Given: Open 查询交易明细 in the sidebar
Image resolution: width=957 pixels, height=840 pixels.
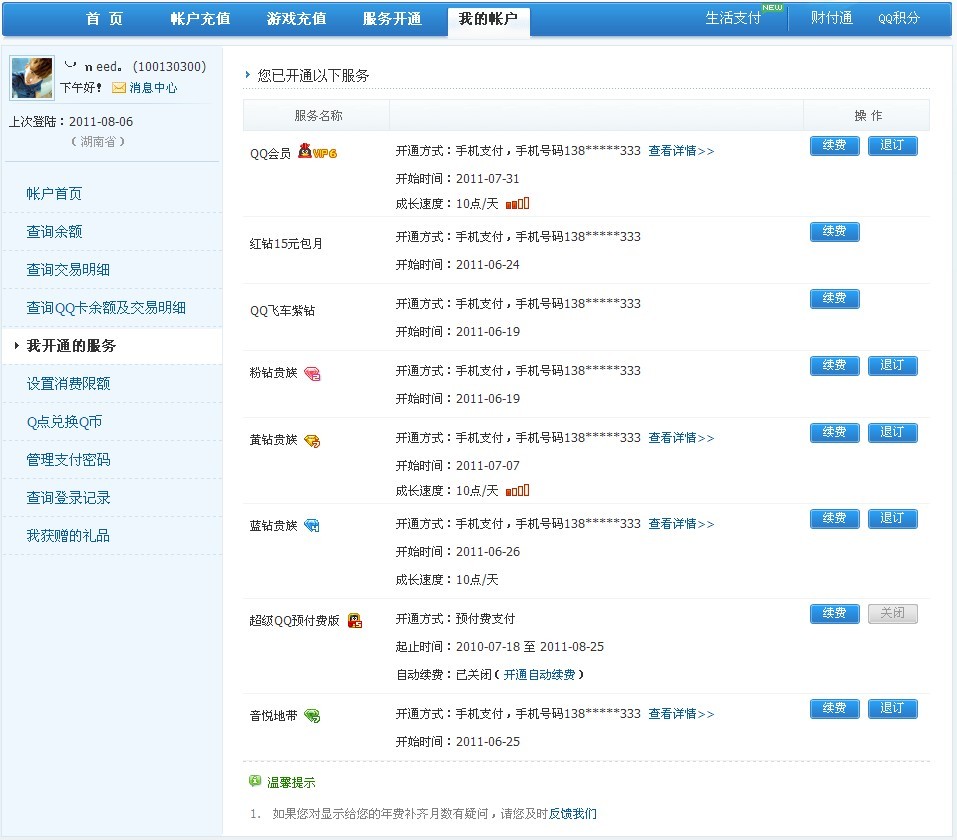Looking at the screenshot, I should [x=68, y=269].
